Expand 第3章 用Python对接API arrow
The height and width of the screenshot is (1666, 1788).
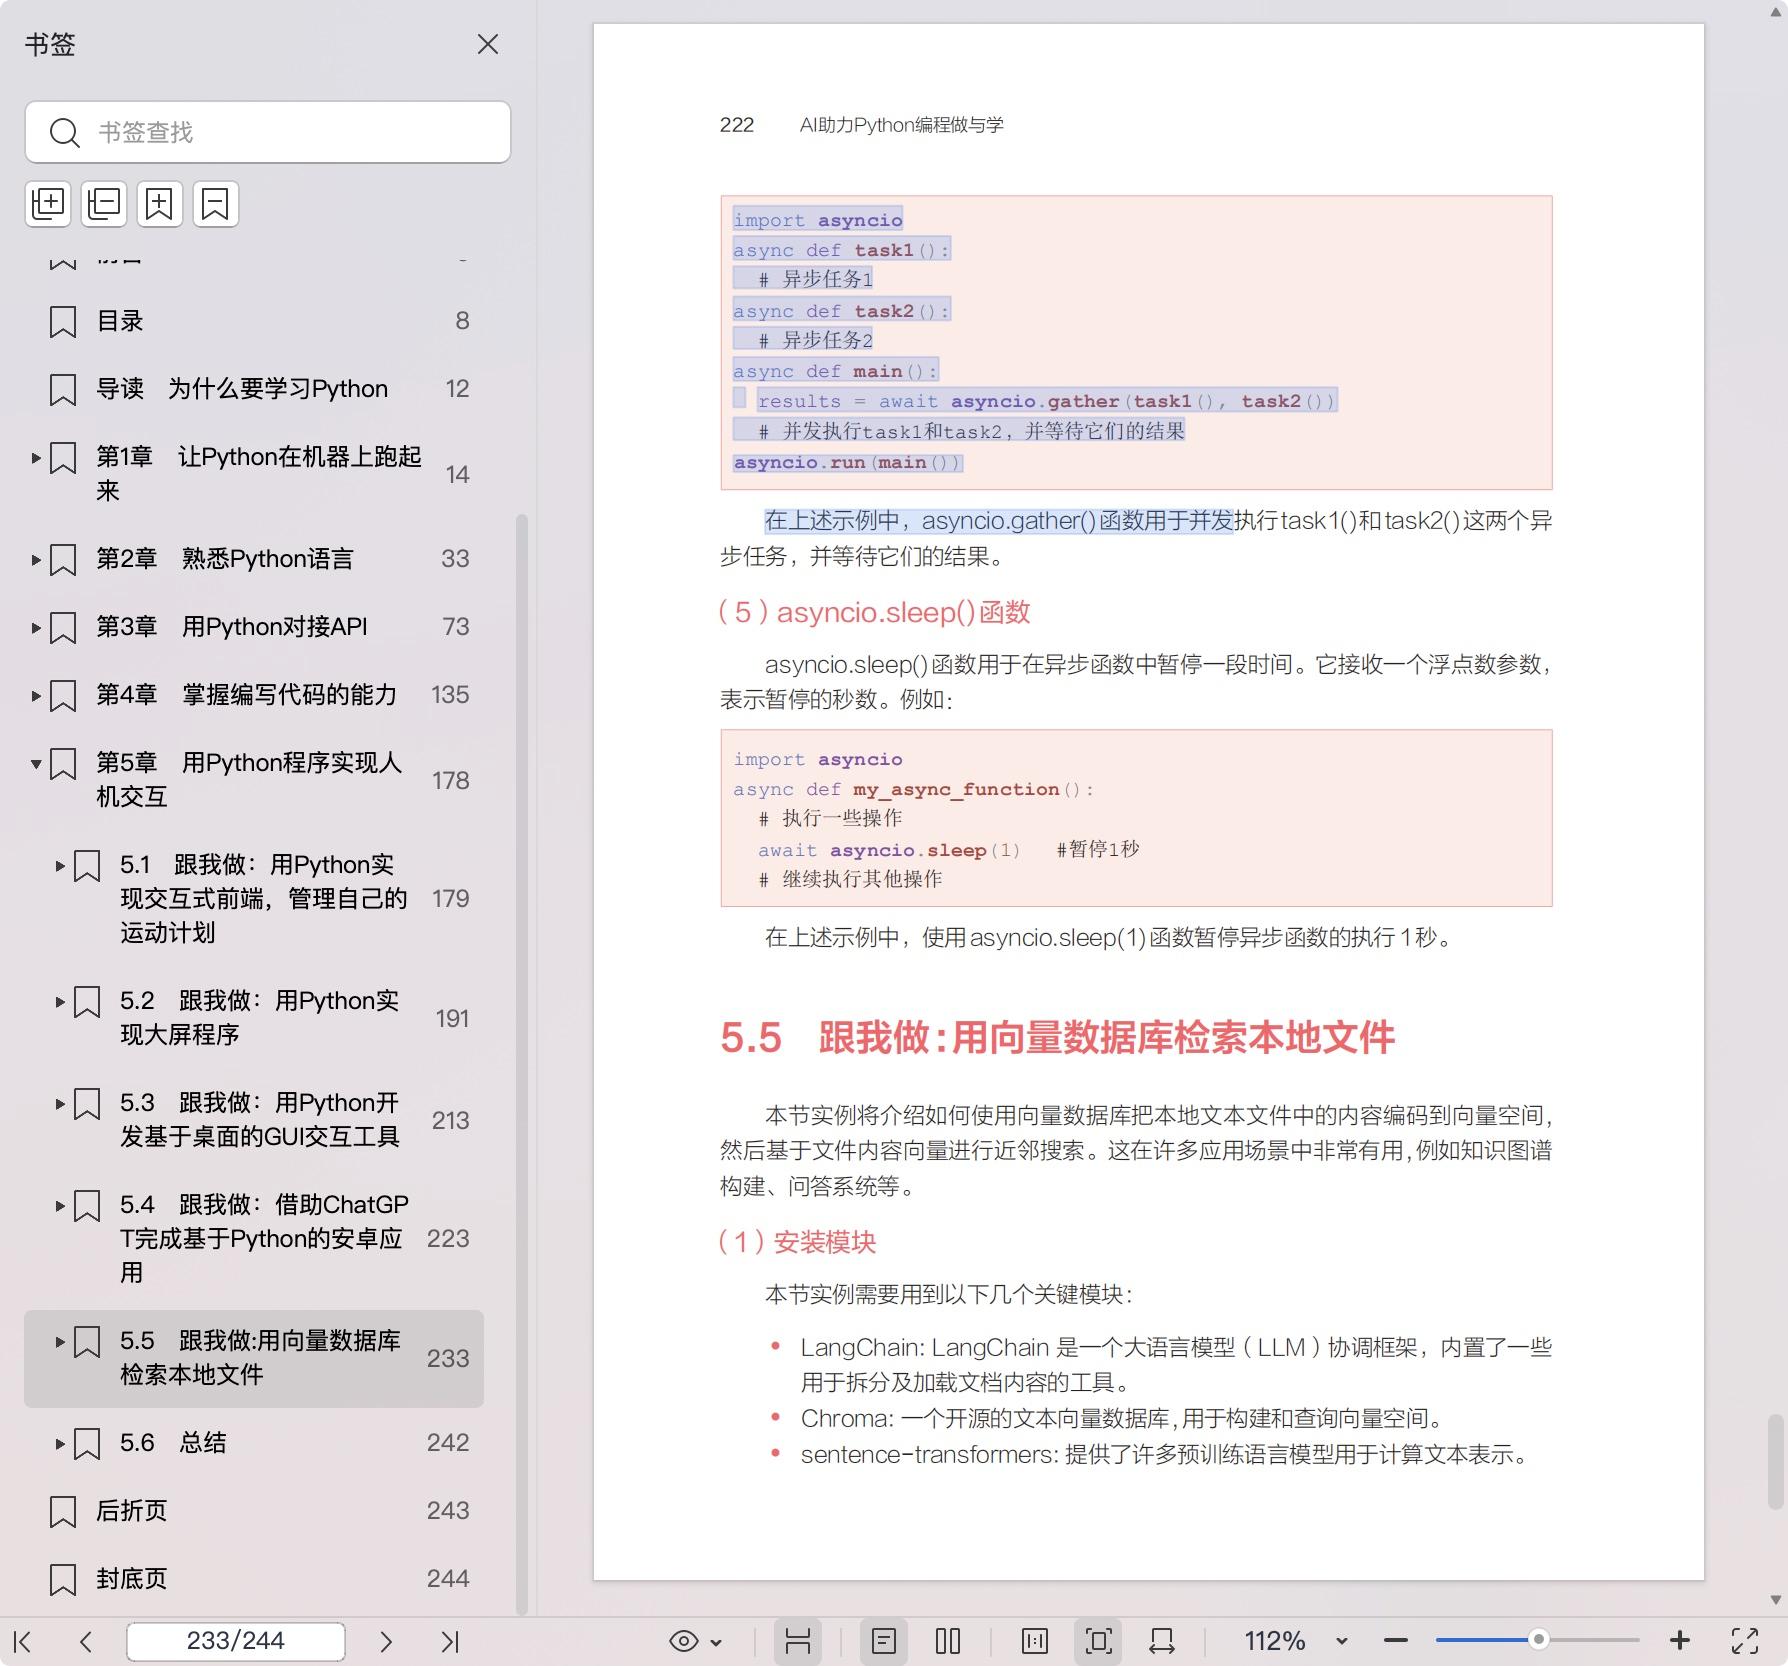coord(36,627)
